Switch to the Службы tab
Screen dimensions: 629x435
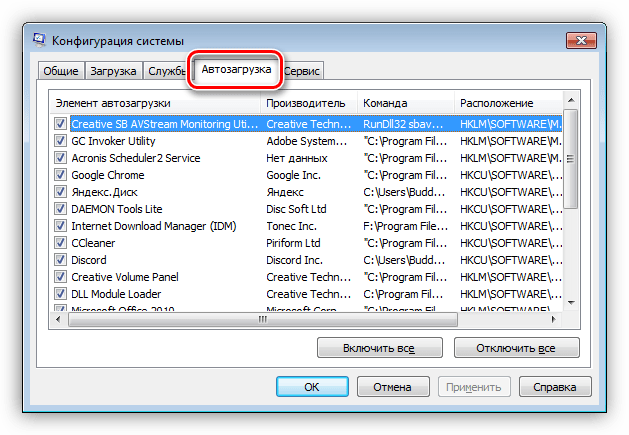166,71
